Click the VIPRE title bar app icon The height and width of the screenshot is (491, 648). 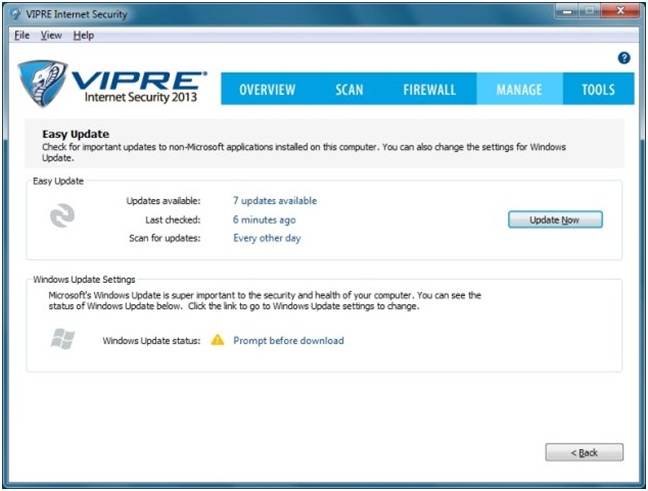tap(15, 15)
